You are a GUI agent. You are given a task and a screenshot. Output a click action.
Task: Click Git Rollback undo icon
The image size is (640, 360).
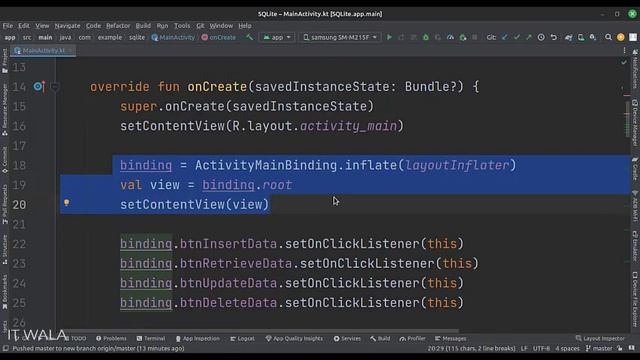[553, 37]
